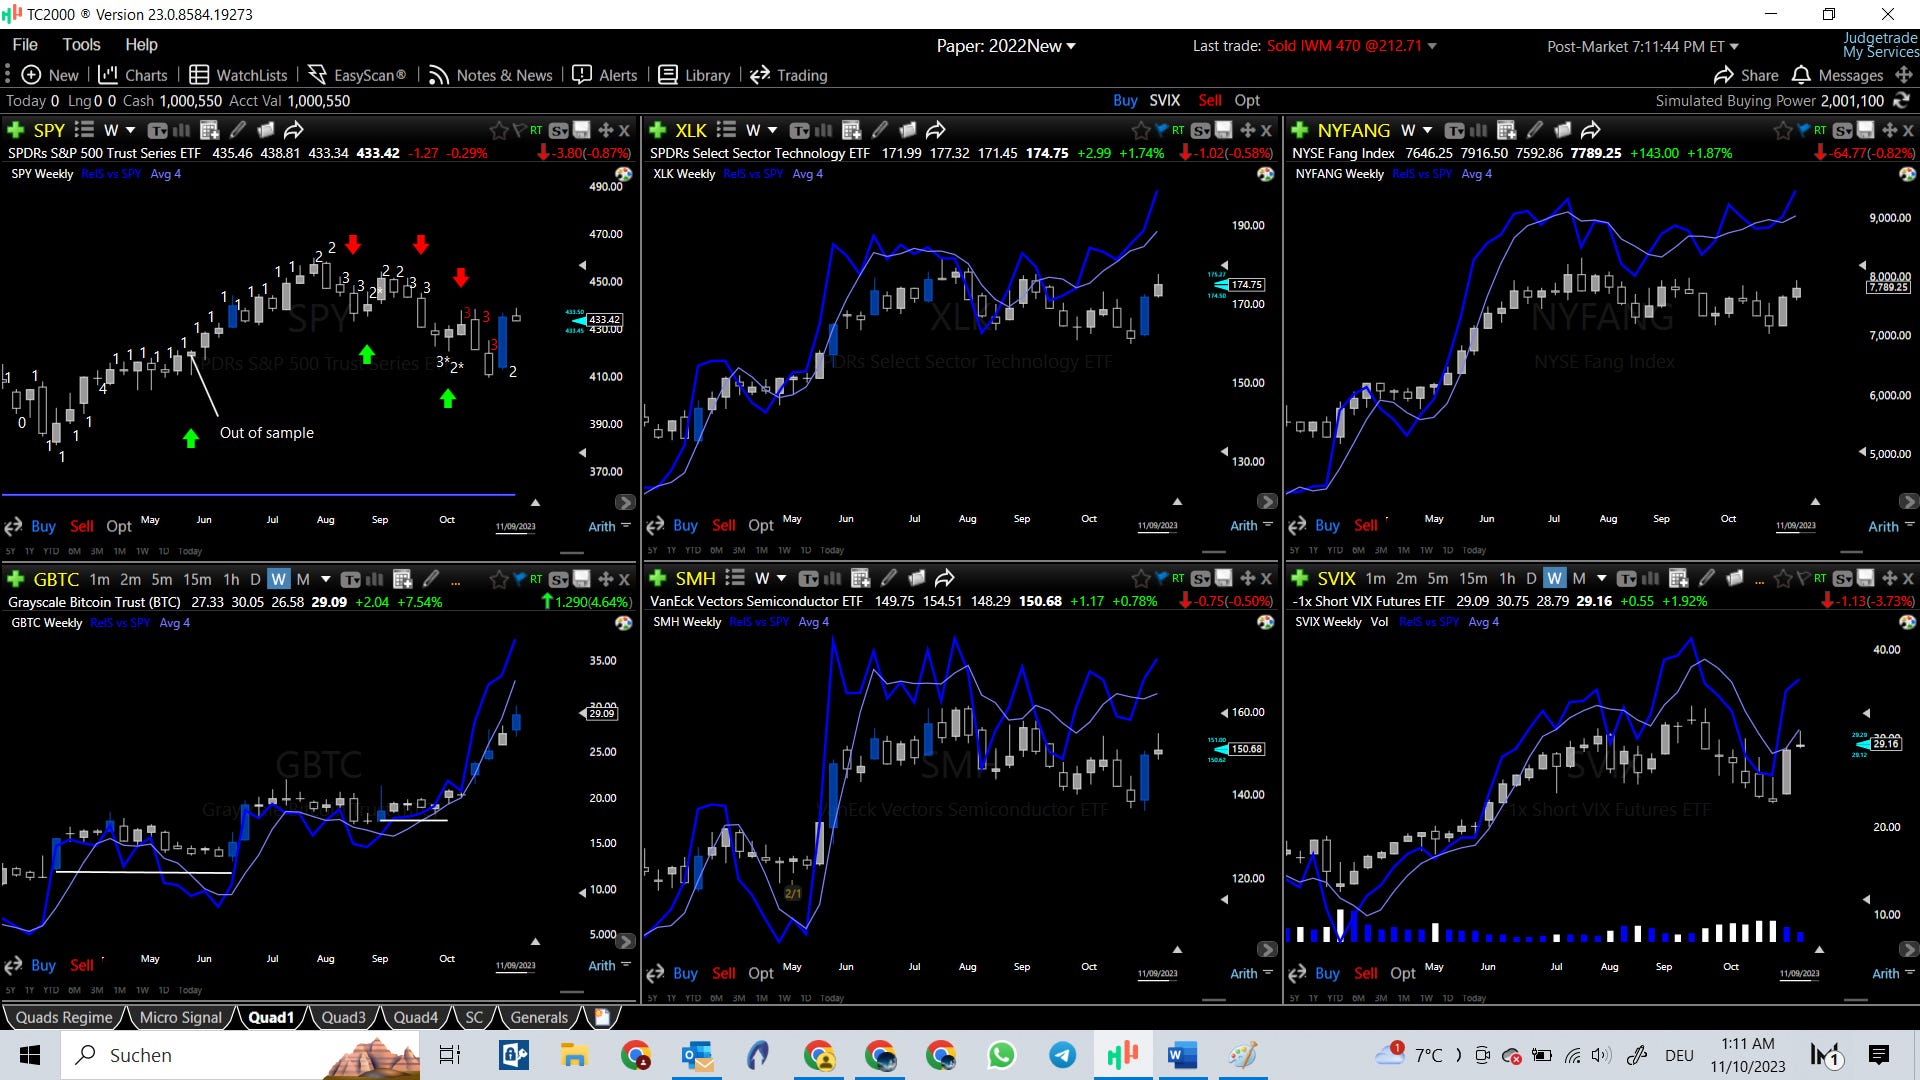The width and height of the screenshot is (1920, 1080).
Task: Open drawing tools pencil on XLK chart
Action: tap(880, 130)
